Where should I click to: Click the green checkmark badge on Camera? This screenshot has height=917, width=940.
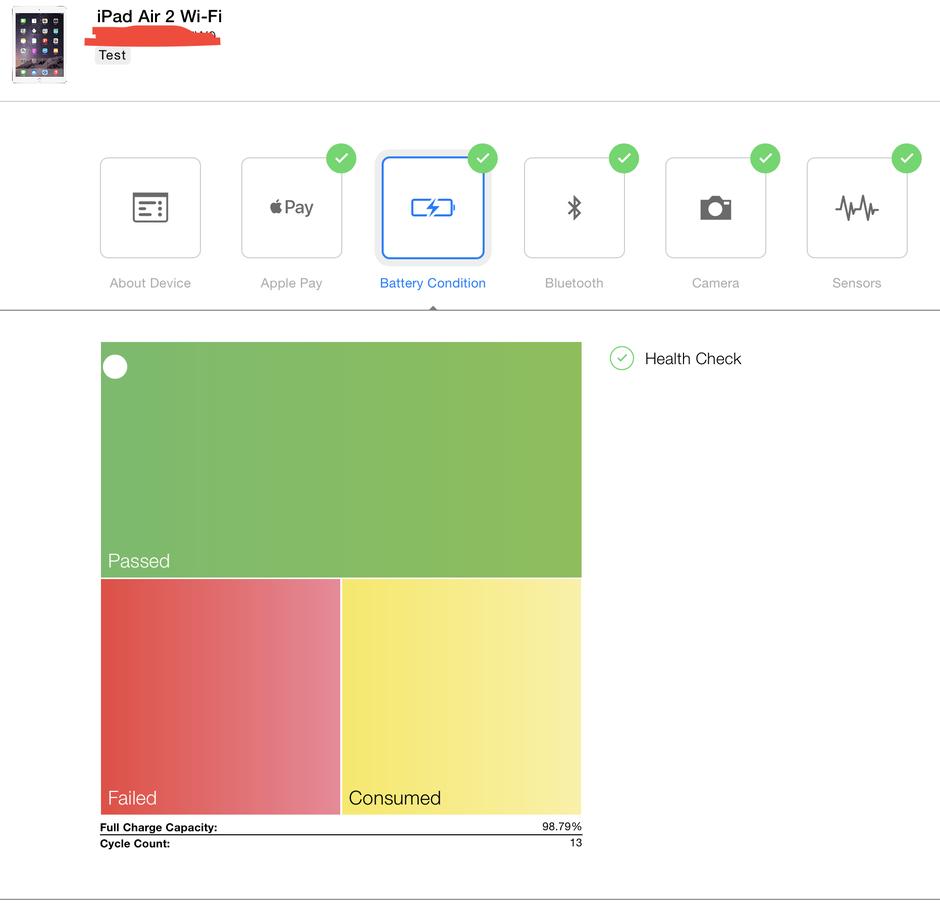point(766,158)
